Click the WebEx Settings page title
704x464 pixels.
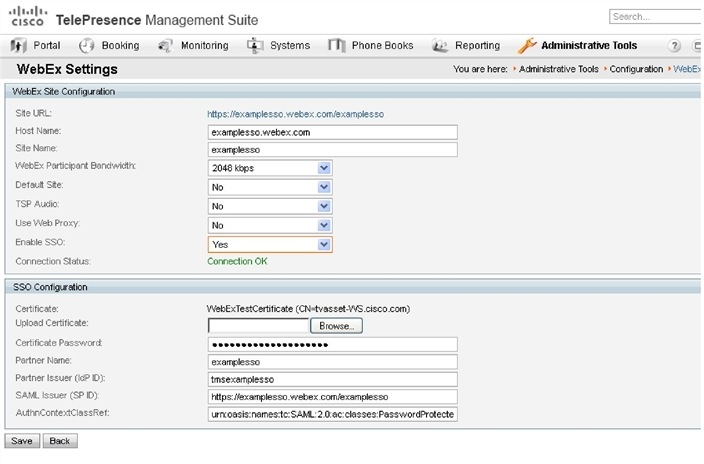[67, 69]
